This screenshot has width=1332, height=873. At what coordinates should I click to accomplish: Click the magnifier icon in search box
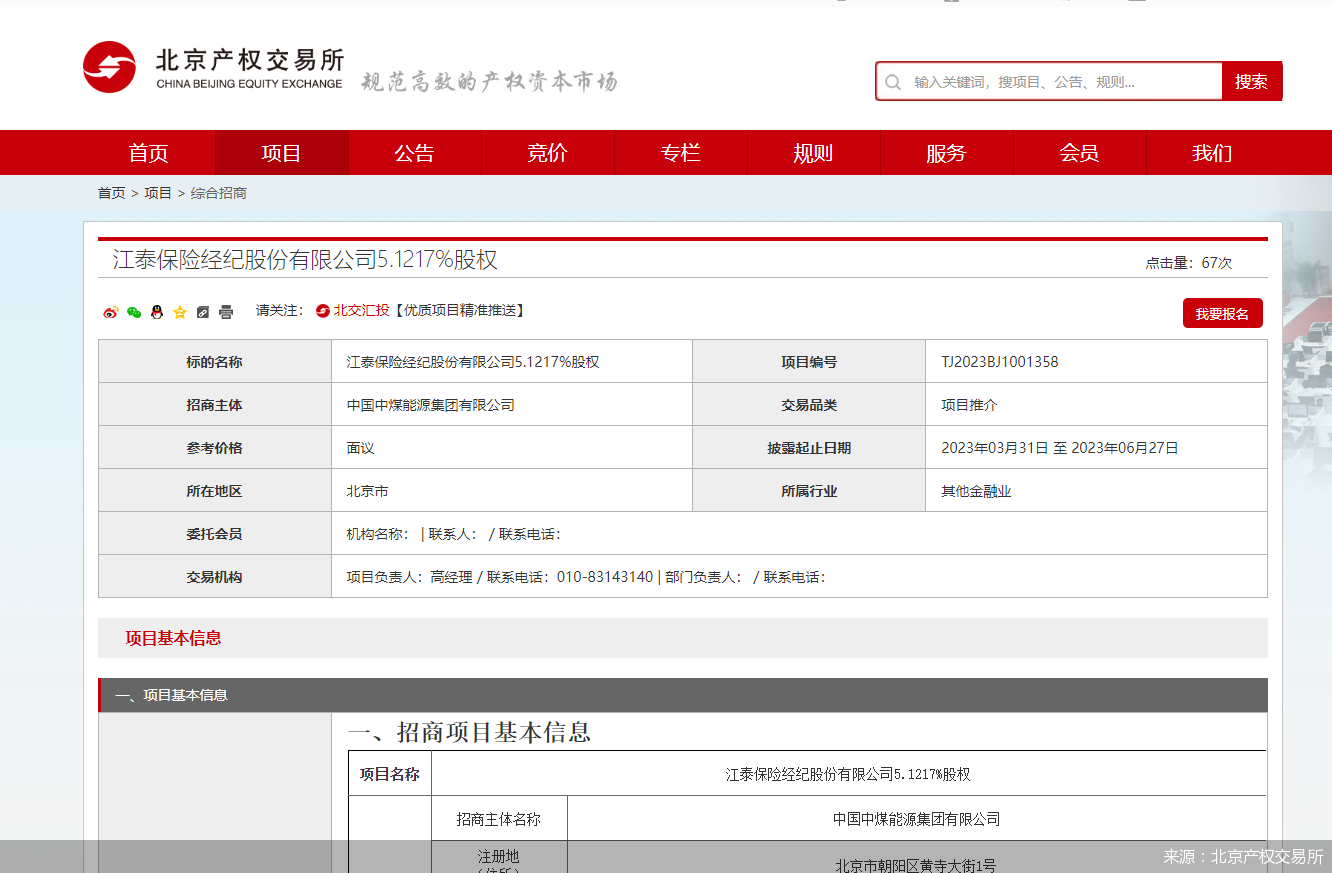892,81
